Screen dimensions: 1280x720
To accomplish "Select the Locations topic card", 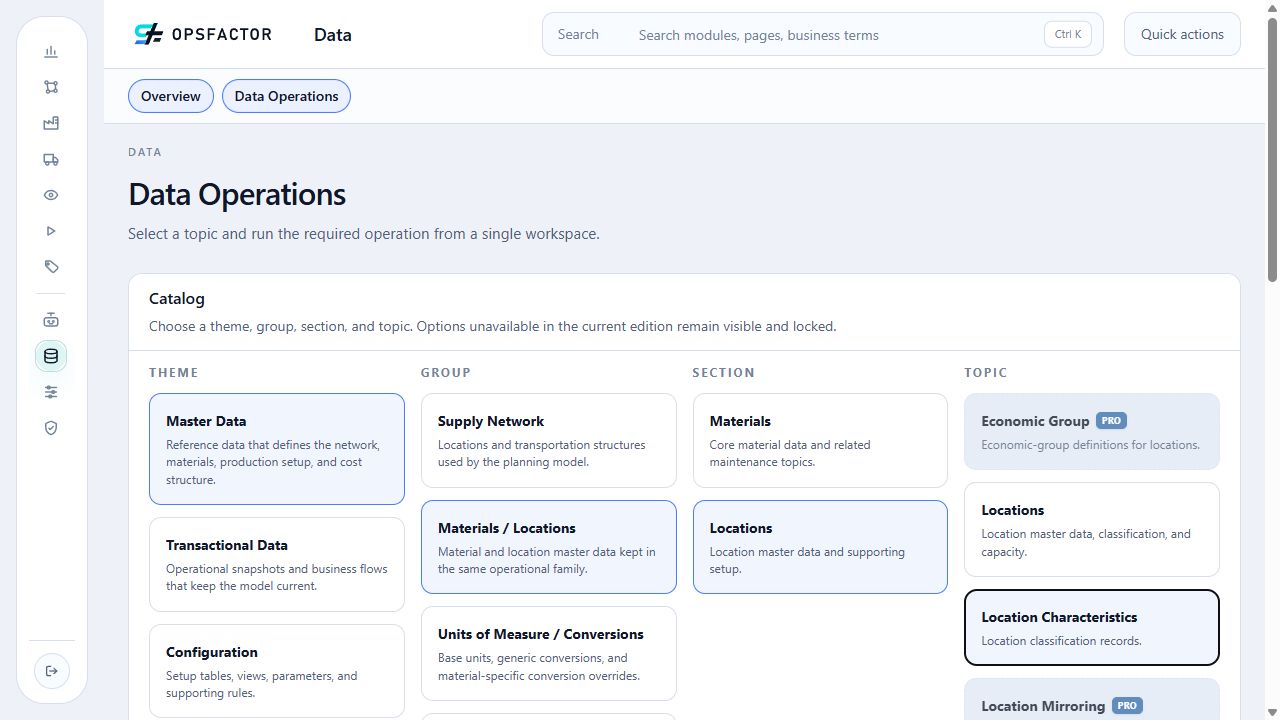I will coord(1092,530).
